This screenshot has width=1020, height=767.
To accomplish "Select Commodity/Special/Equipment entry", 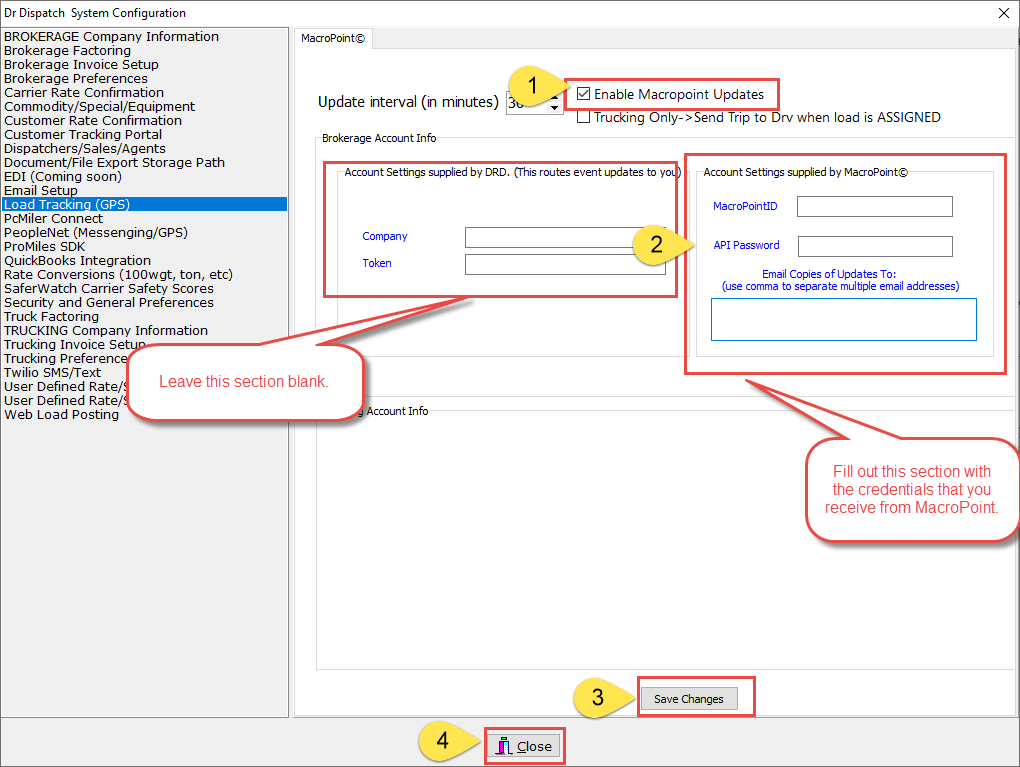I will [100, 107].
